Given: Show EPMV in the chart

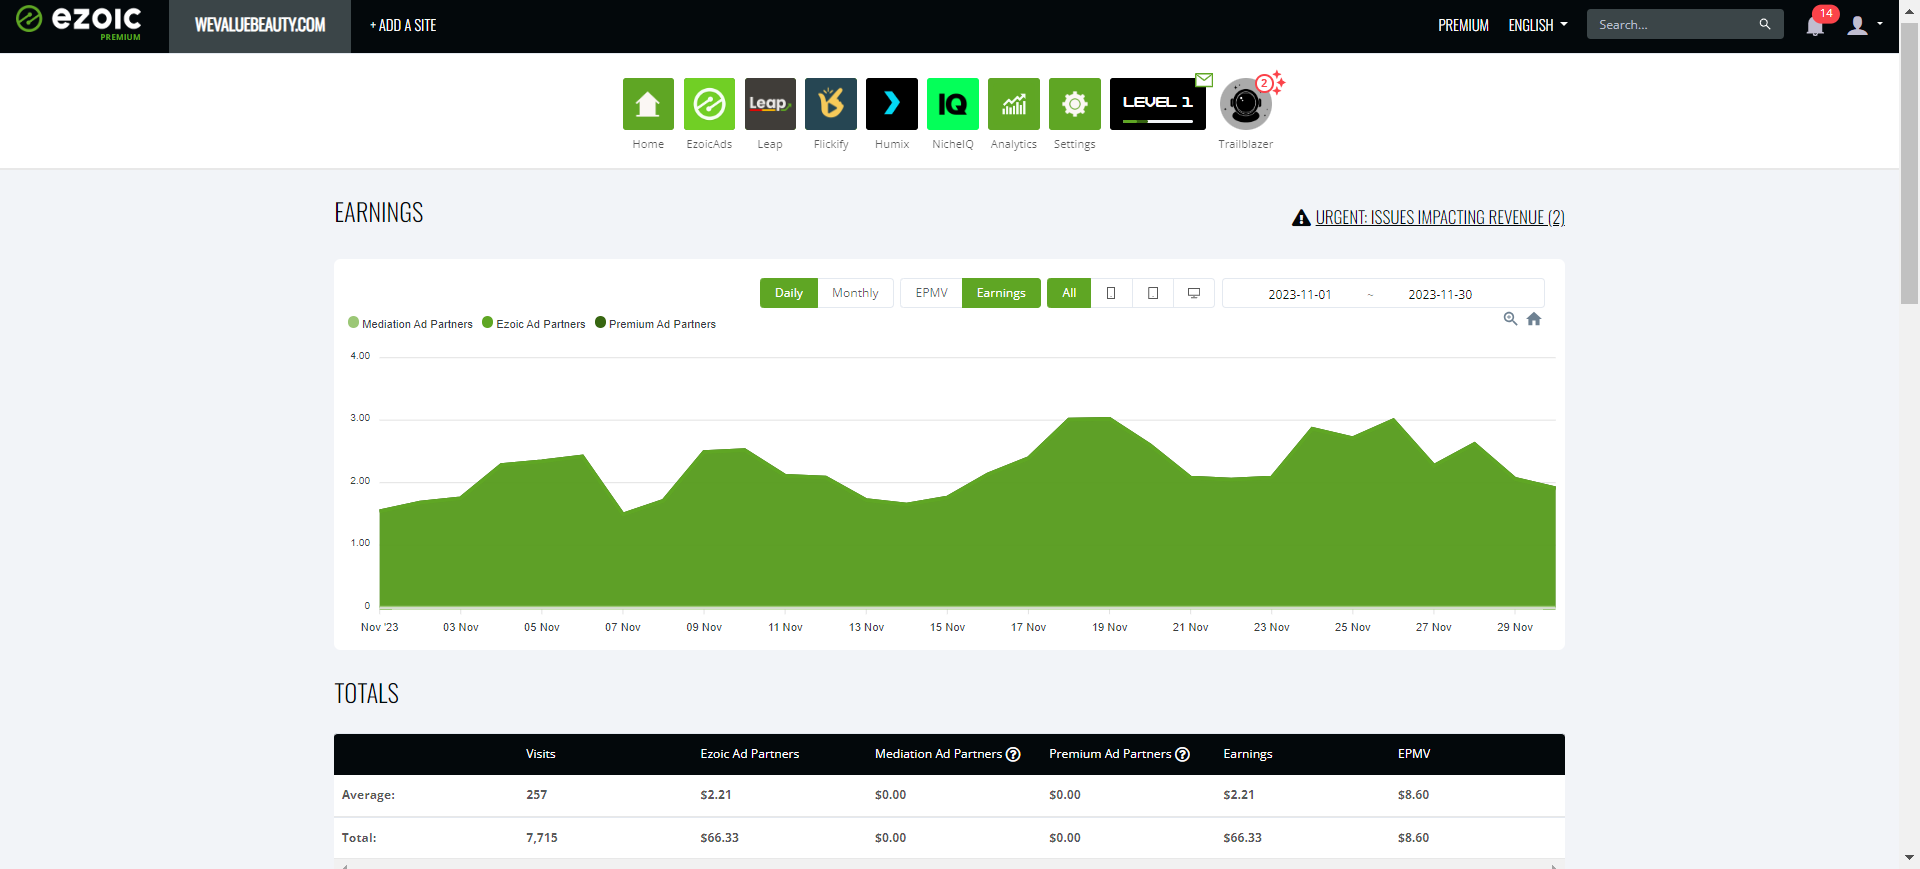Looking at the screenshot, I should [x=931, y=293].
